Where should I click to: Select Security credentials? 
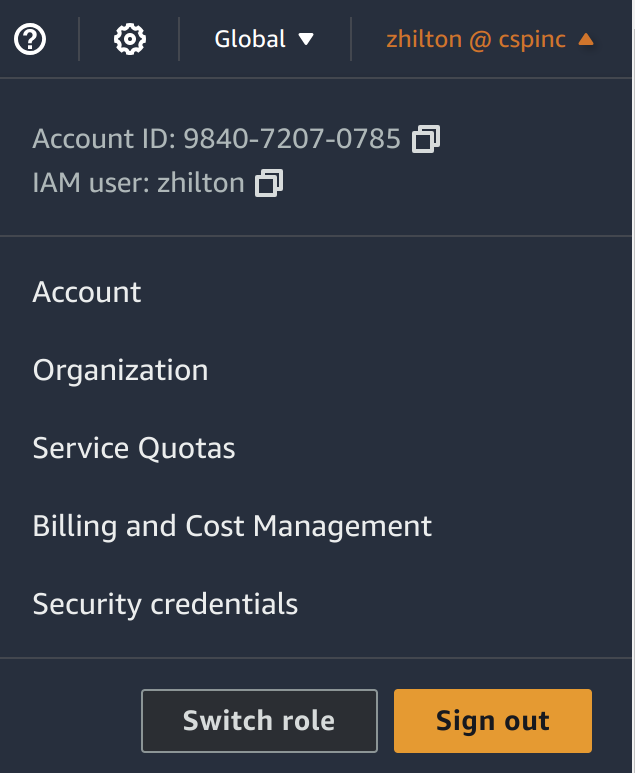tap(165, 604)
